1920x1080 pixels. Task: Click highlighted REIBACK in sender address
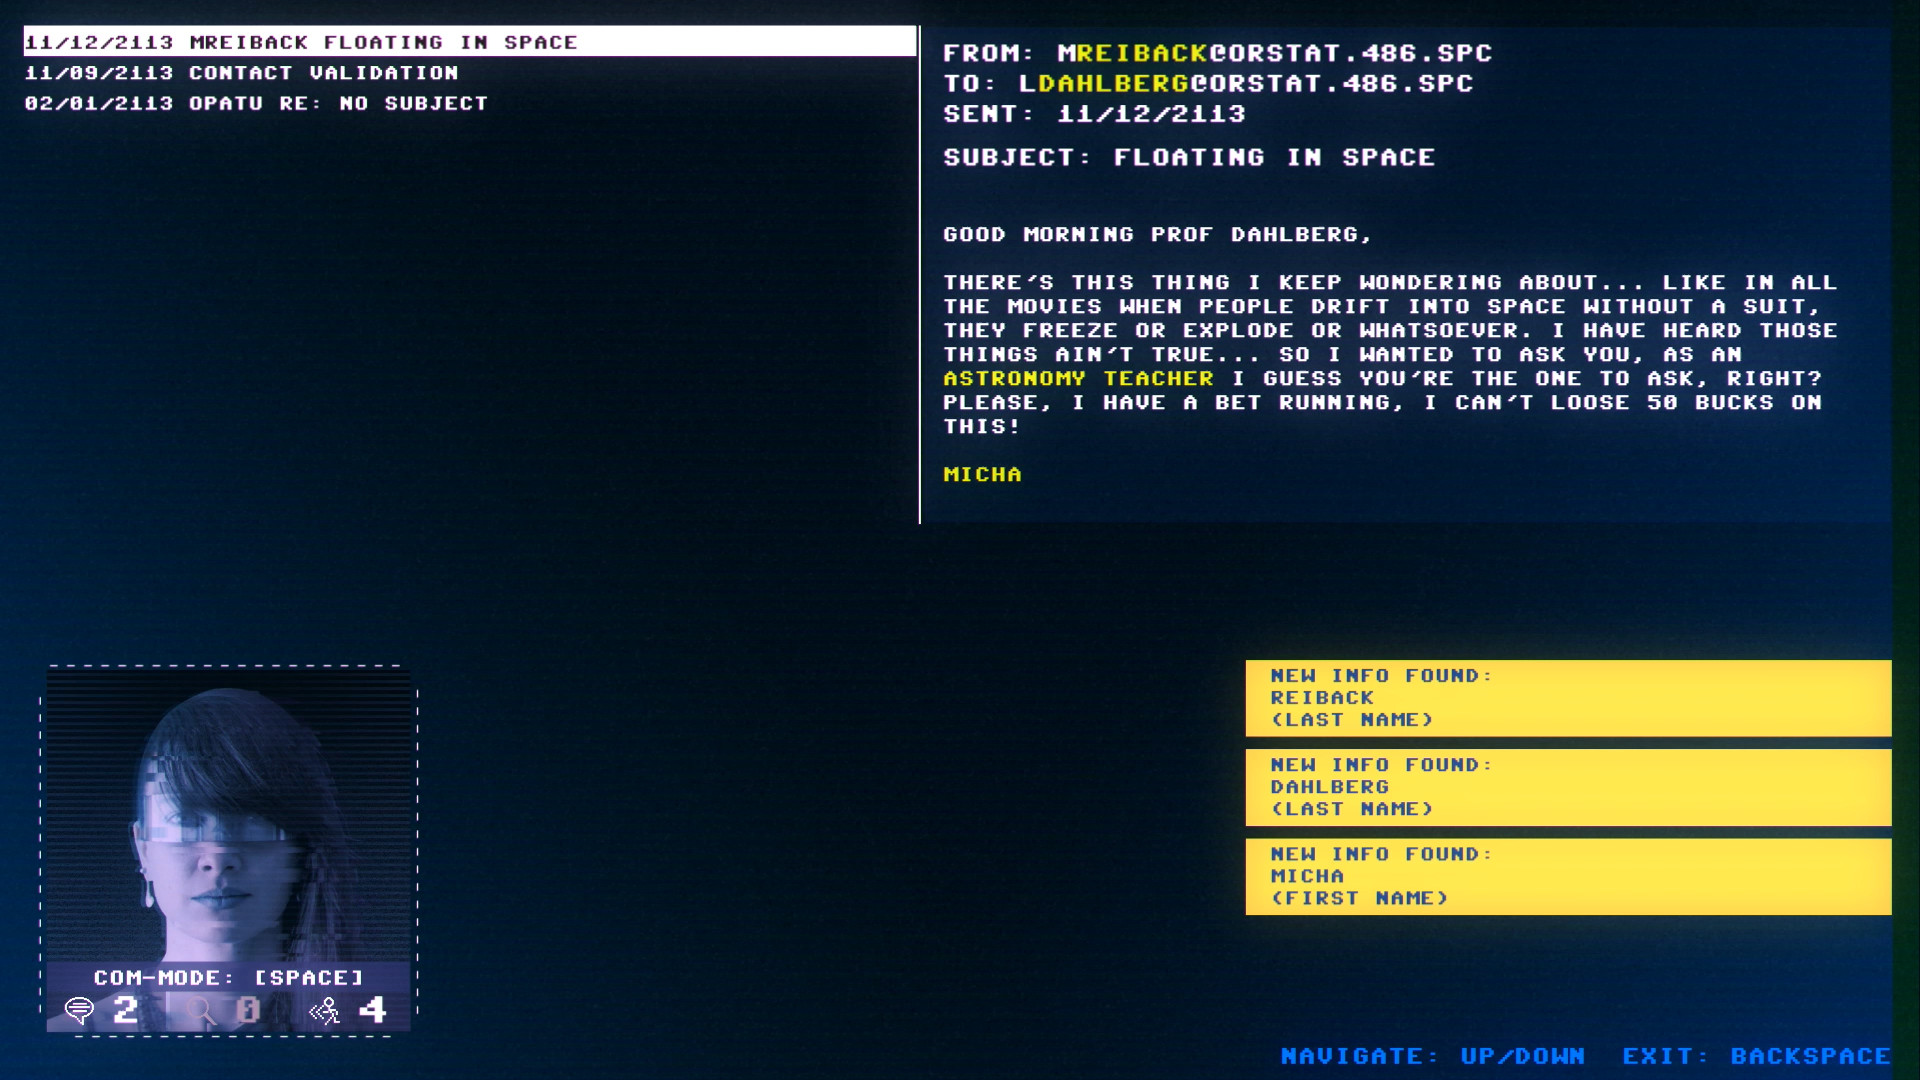(1142, 53)
